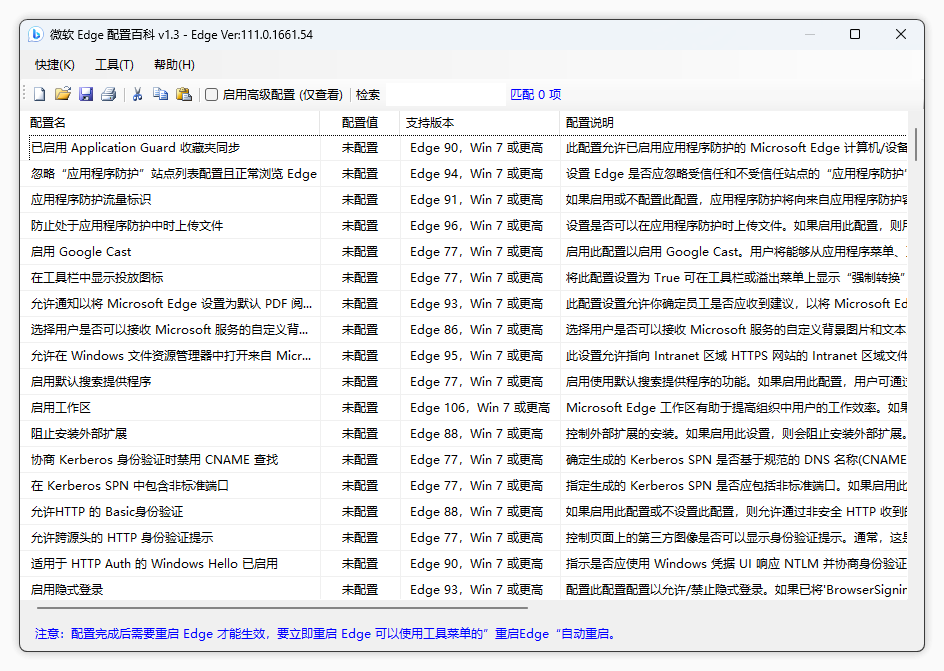Click the 配置值 column header

(x=360, y=123)
